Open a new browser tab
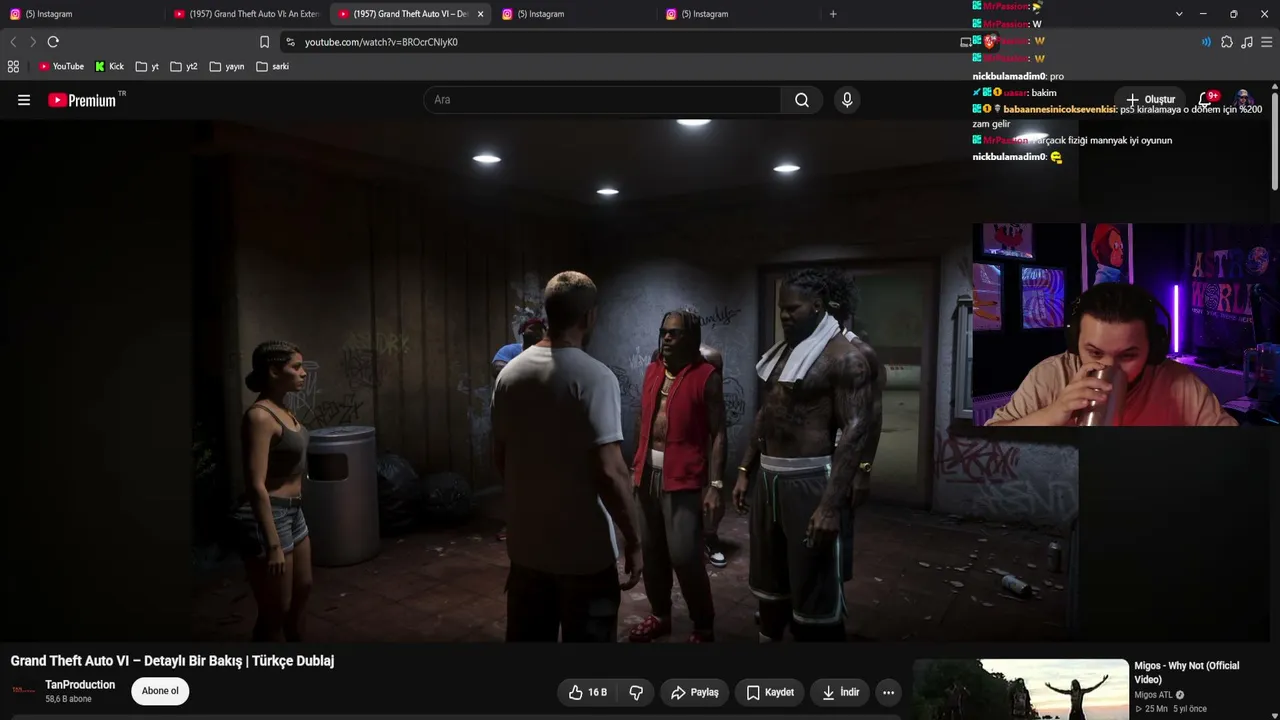 833,14
